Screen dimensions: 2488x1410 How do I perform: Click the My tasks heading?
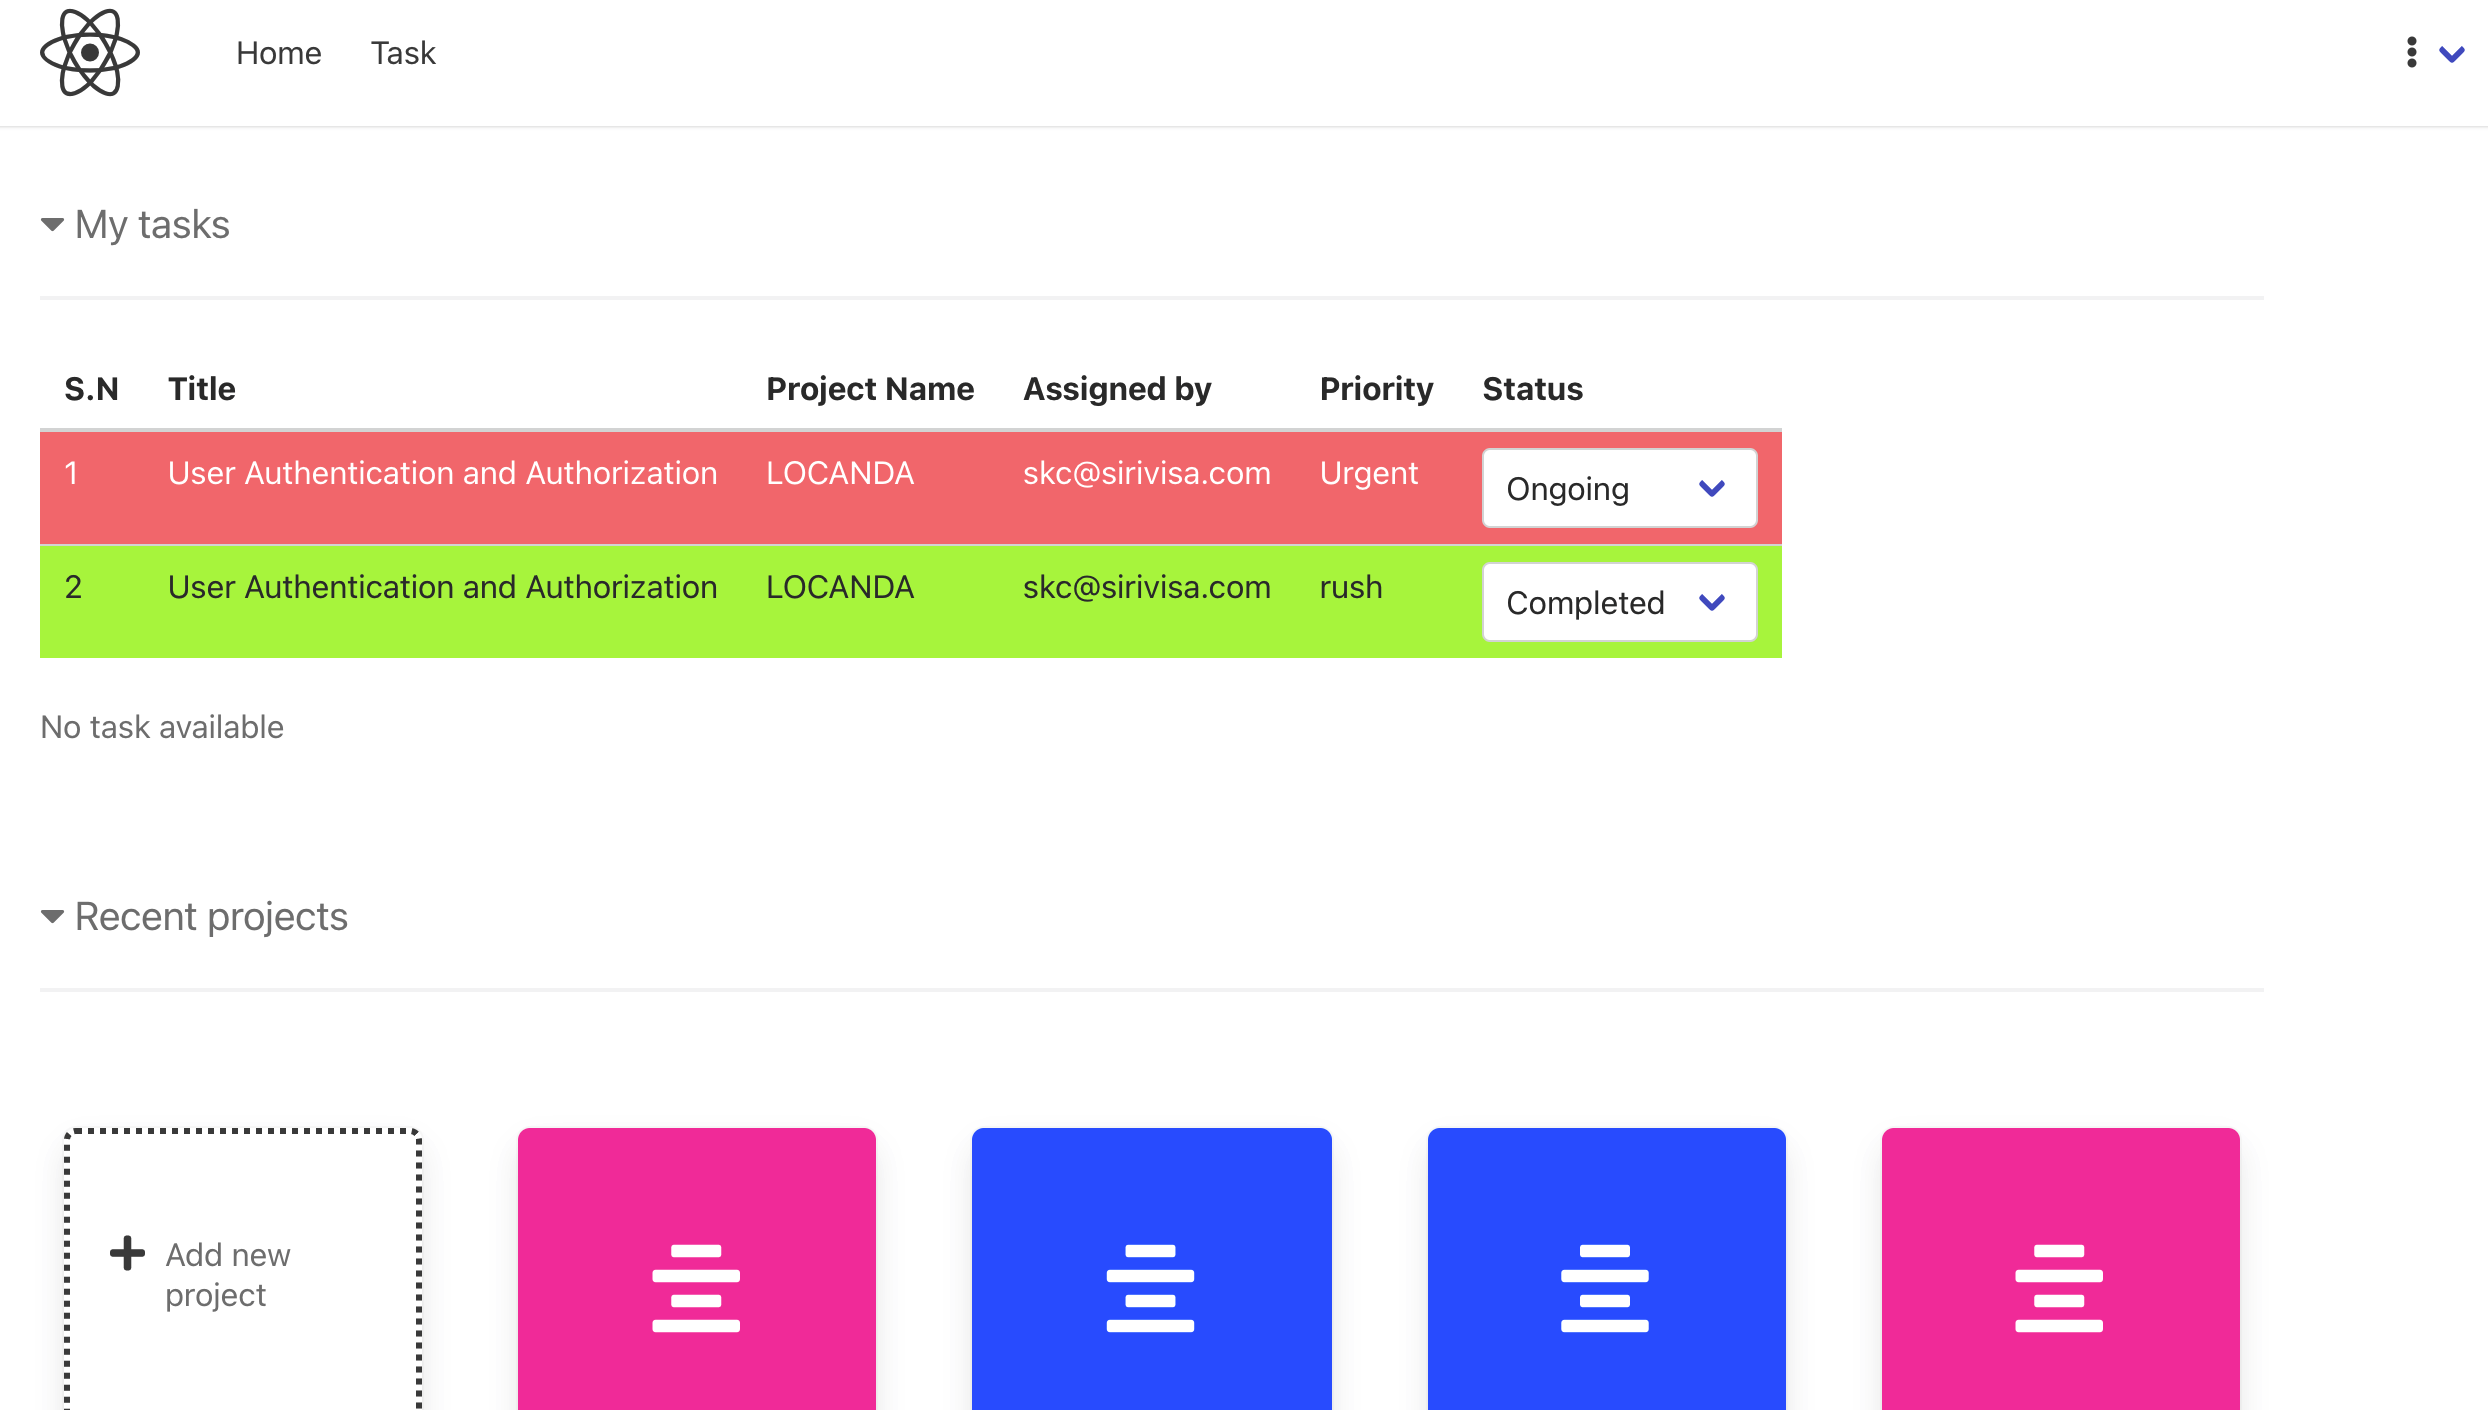pyautogui.click(x=152, y=224)
